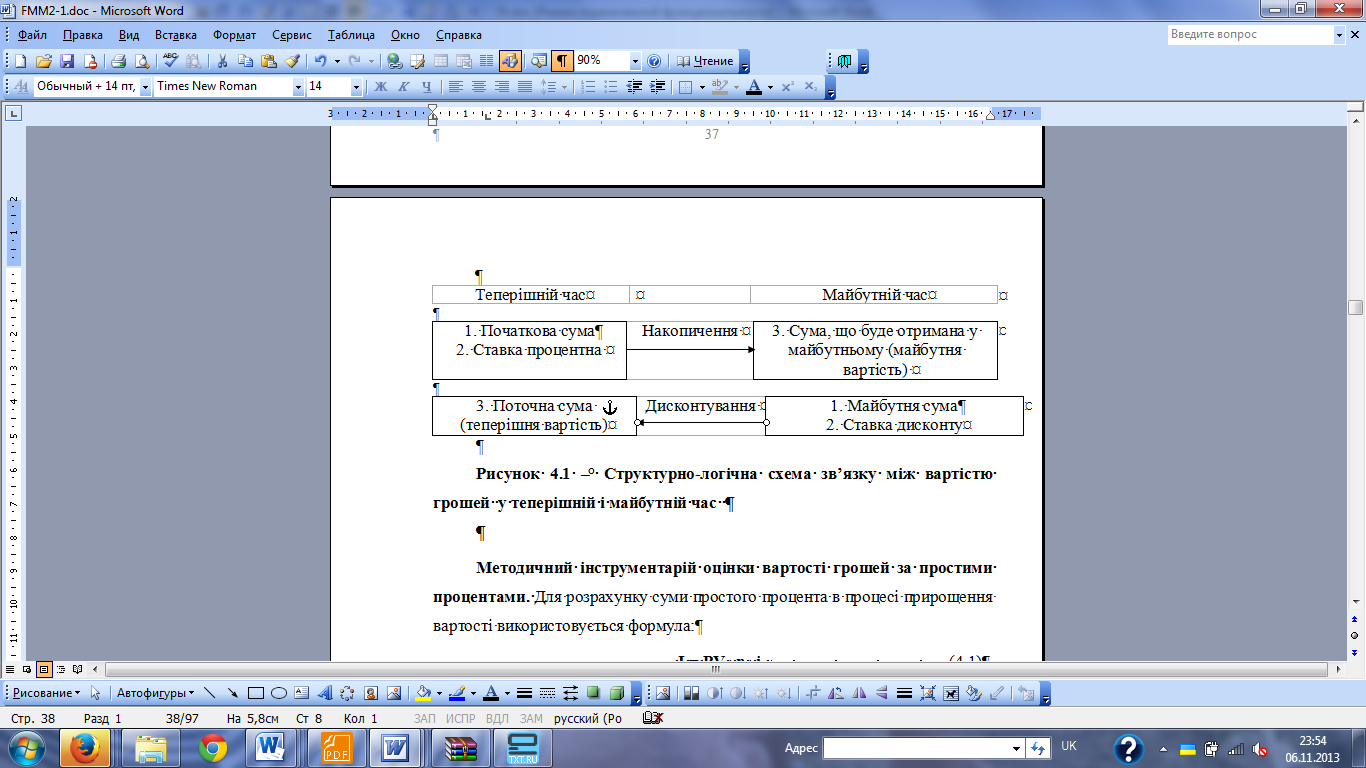This screenshot has height=768, width=1366.
Task: Apply 3-D style from Drawing toolbar
Action: coord(616,692)
